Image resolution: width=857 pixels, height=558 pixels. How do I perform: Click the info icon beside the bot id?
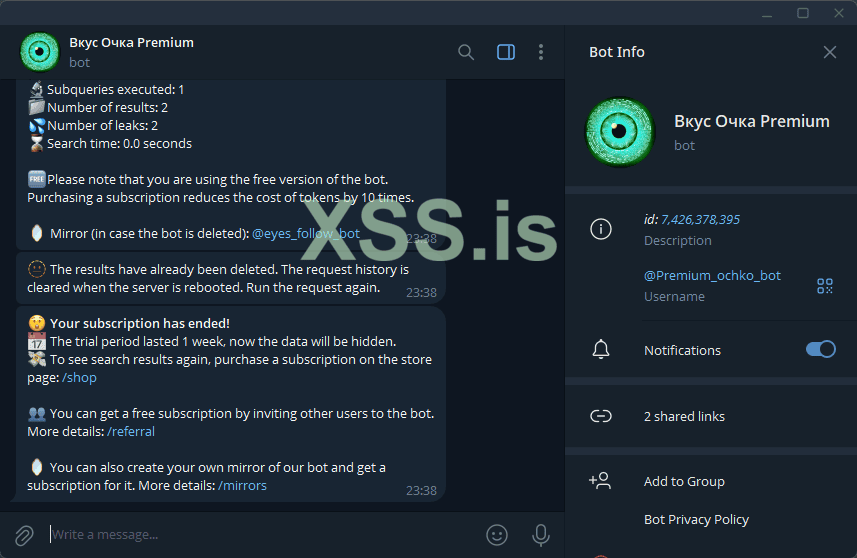[601, 229]
